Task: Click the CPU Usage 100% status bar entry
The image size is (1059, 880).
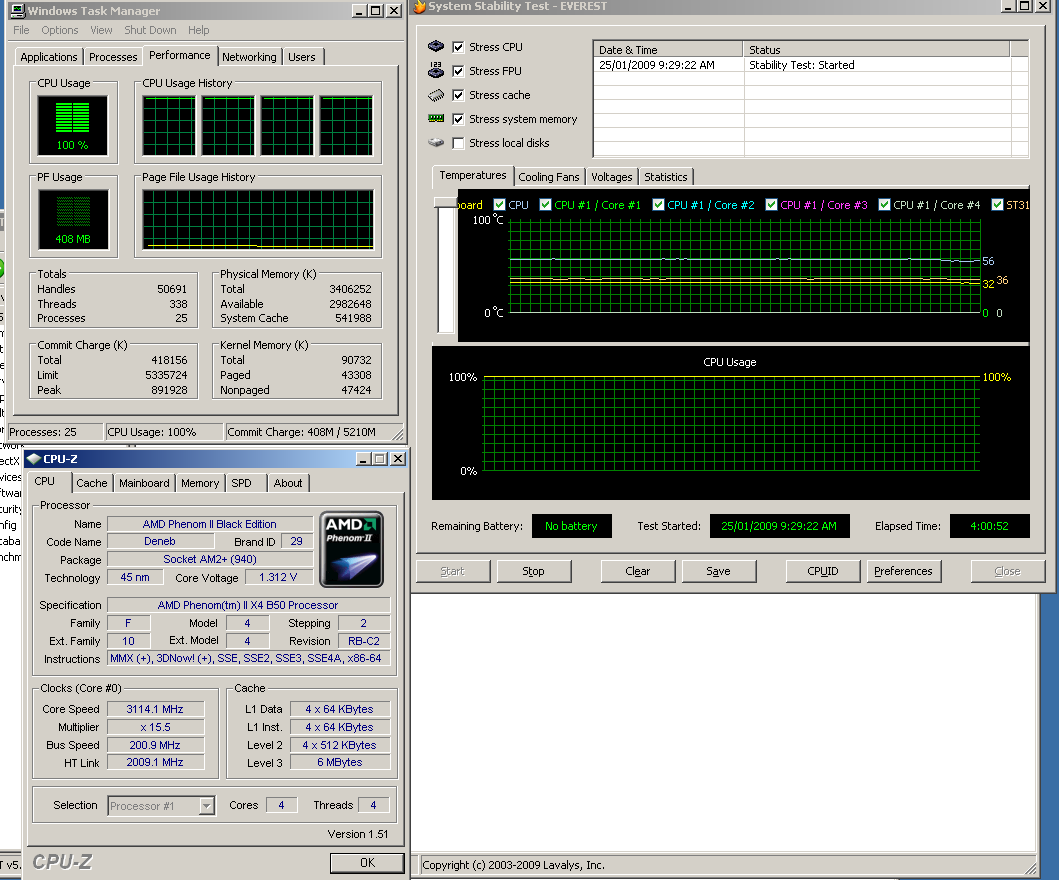Action: click(163, 432)
